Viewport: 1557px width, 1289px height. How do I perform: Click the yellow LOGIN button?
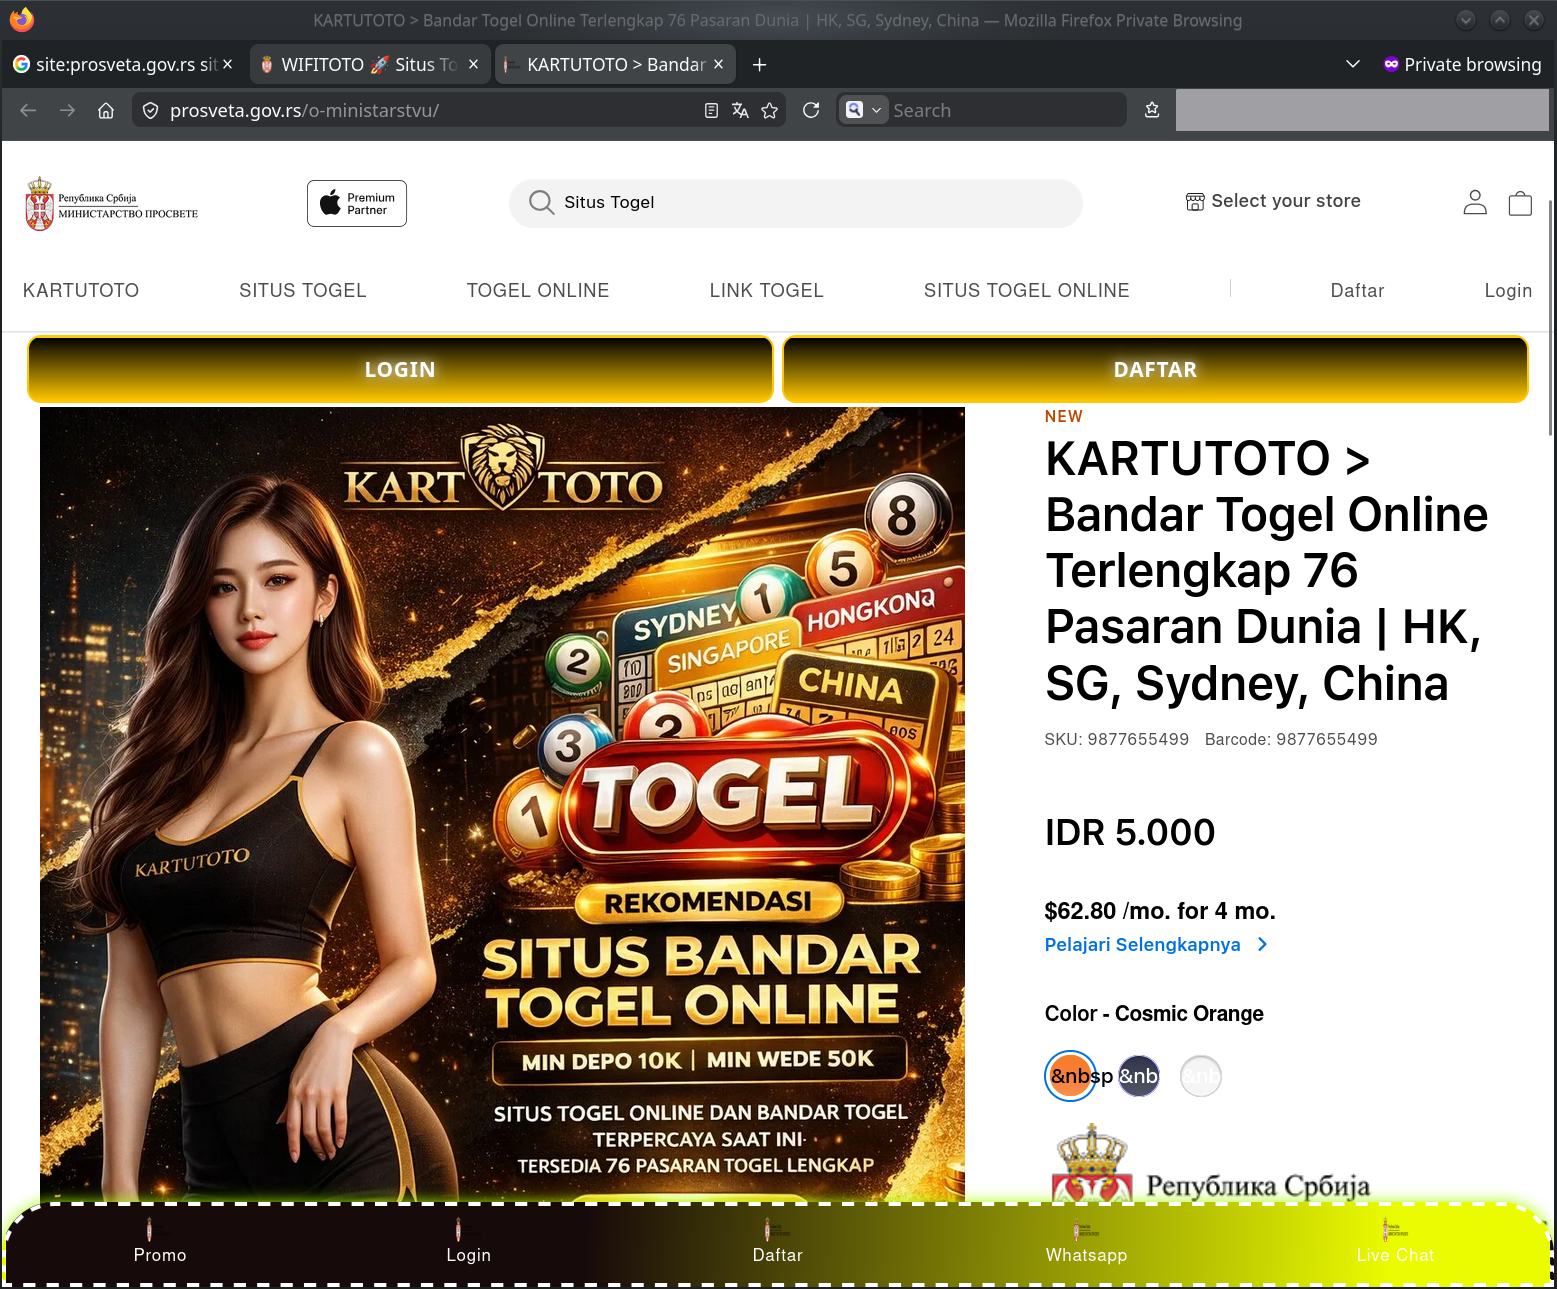coord(400,370)
